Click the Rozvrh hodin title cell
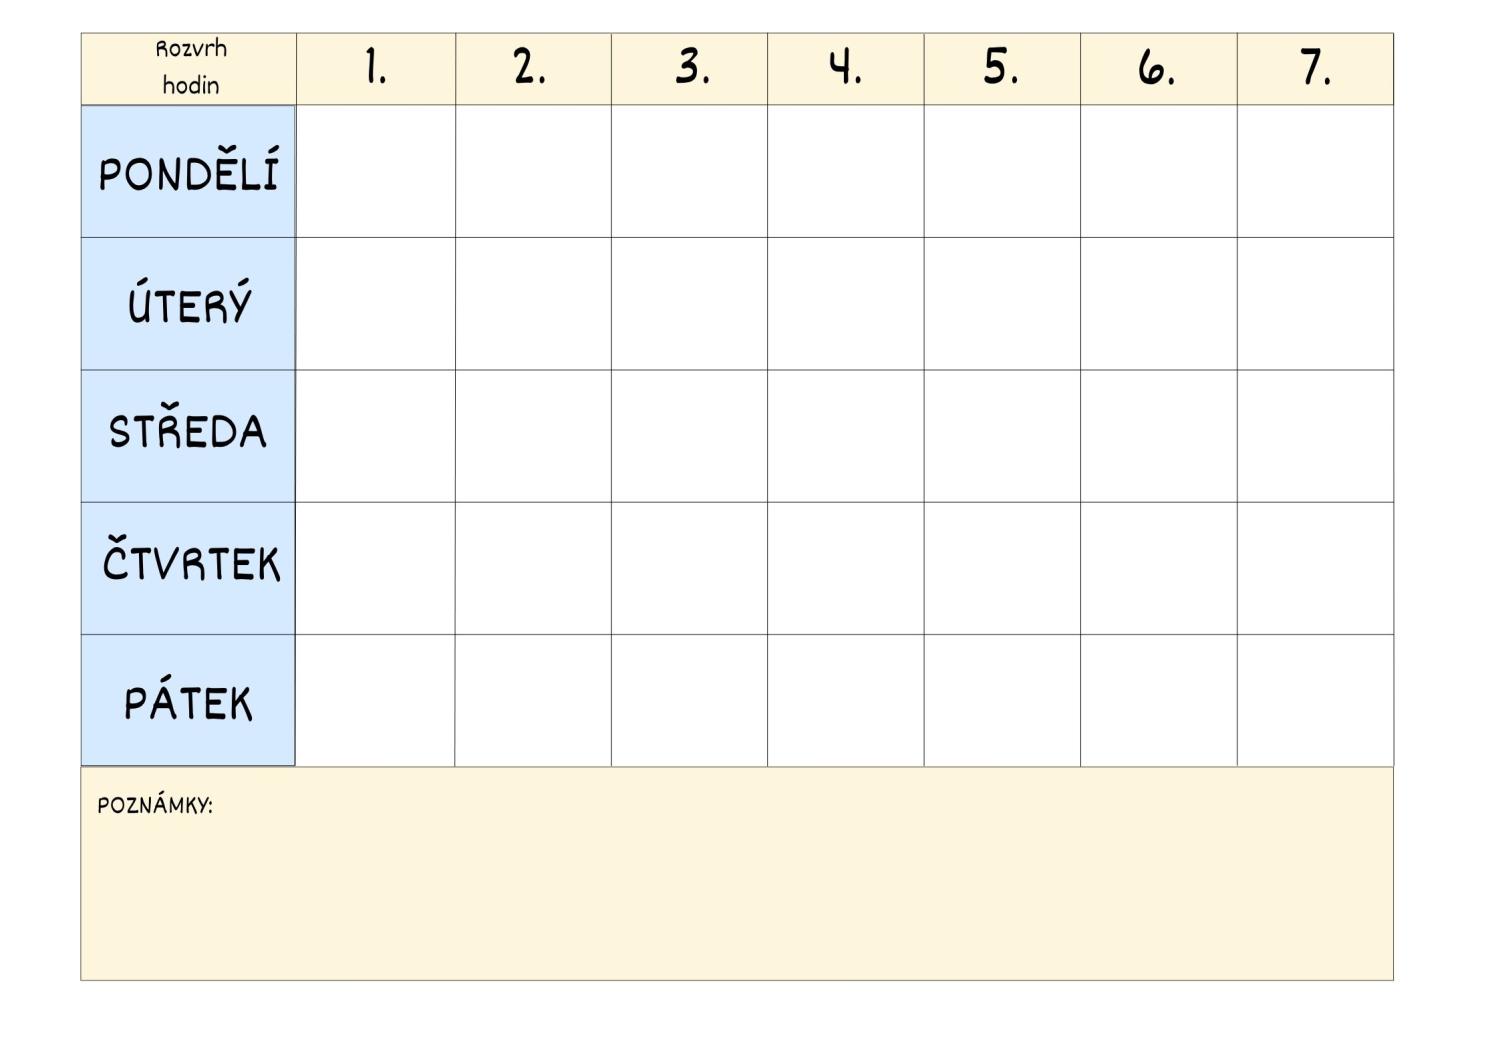The height and width of the screenshot is (1060, 1500). click(x=189, y=69)
